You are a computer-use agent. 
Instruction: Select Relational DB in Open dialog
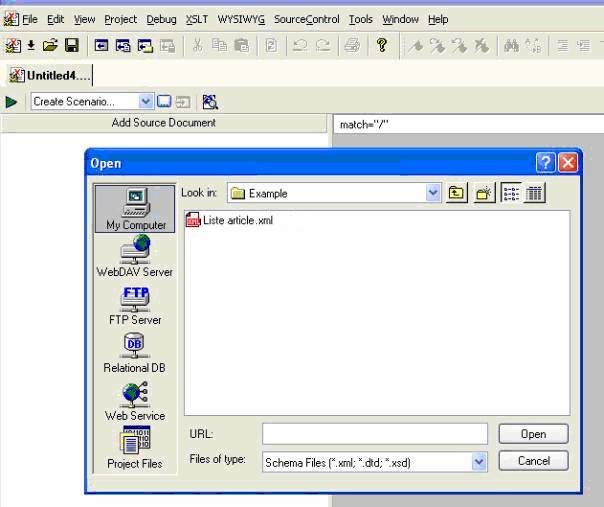(134, 353)
